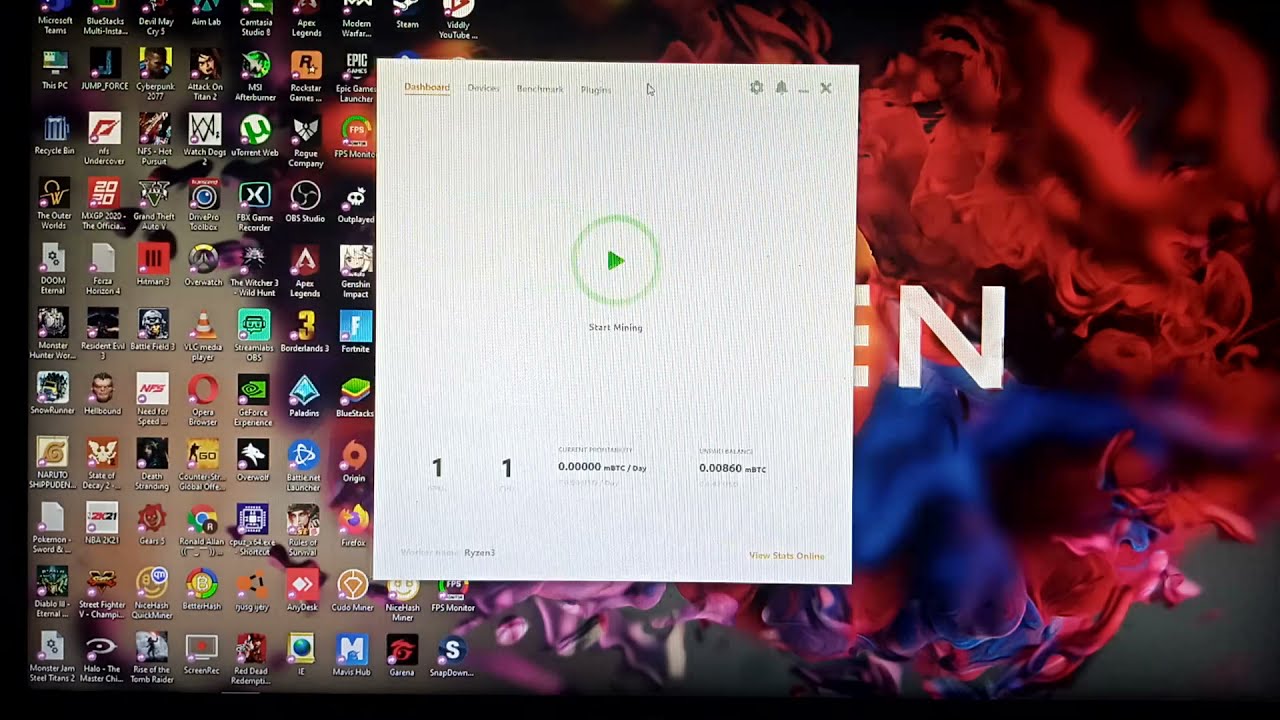Click the FBX Game Recorder icon
Image resolution: width=1280 pixels, height=720 pixels.
255,206
